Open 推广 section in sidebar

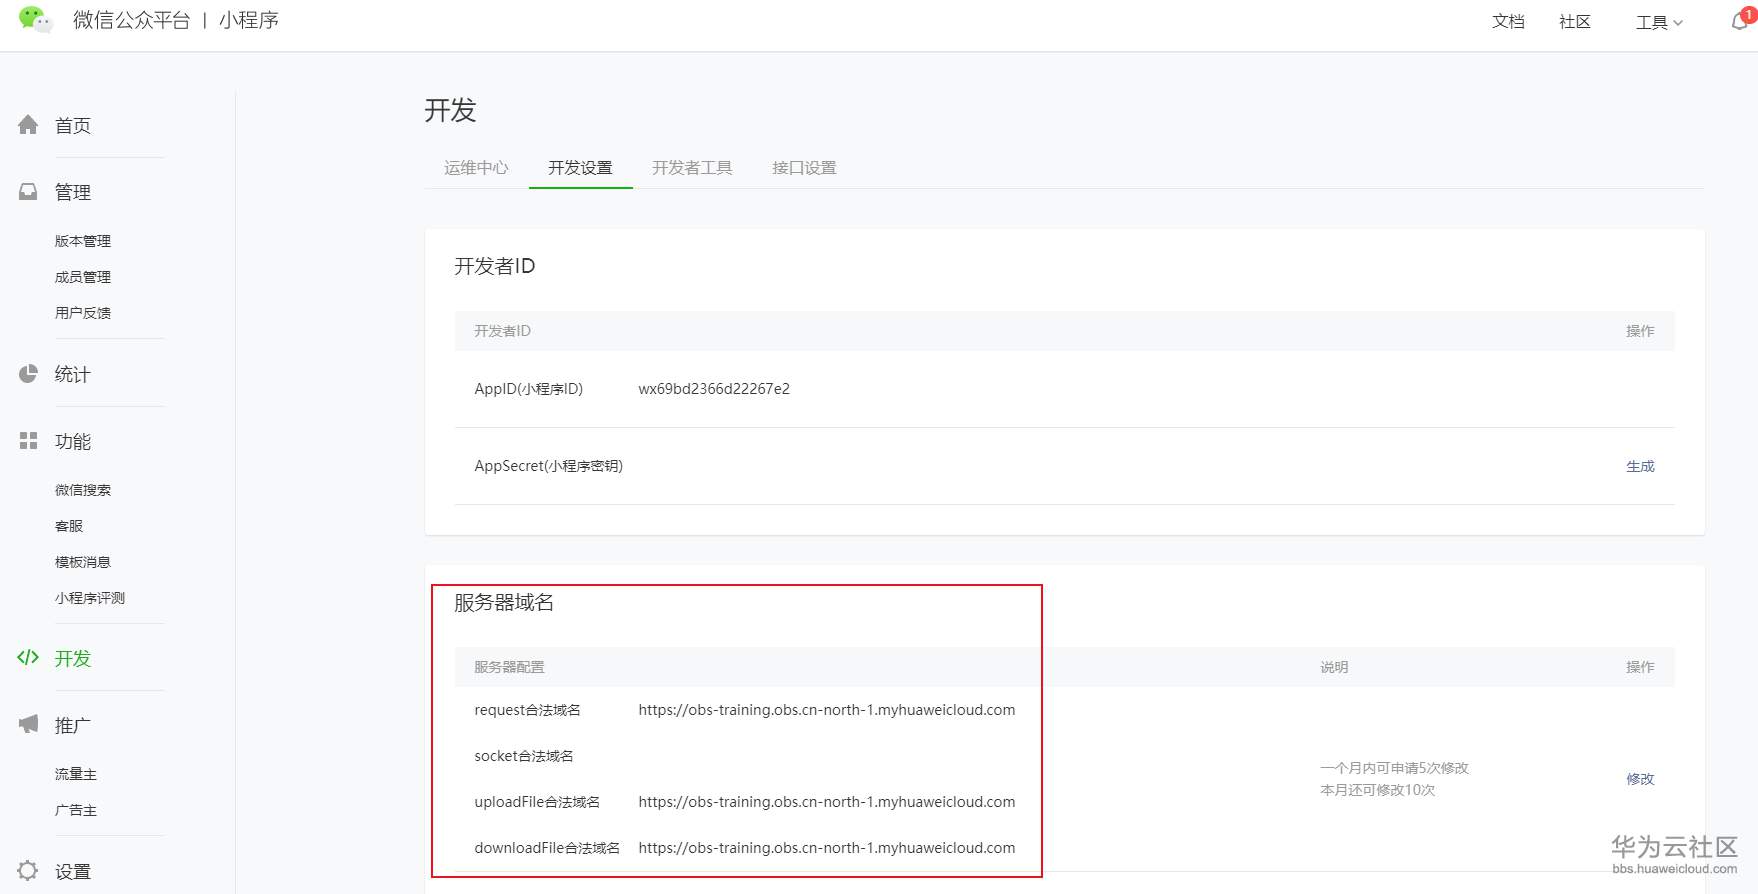click(73, 725)
